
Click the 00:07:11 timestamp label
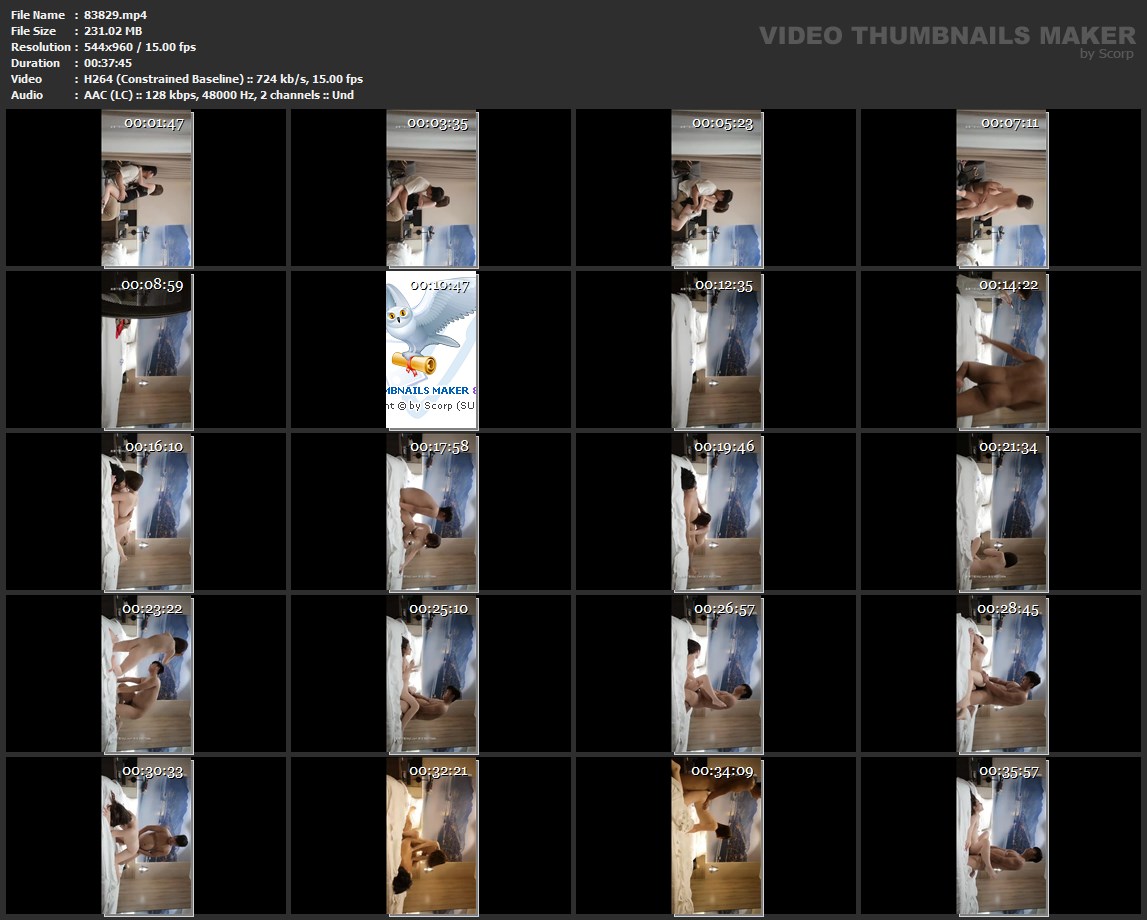point(1008,123)
